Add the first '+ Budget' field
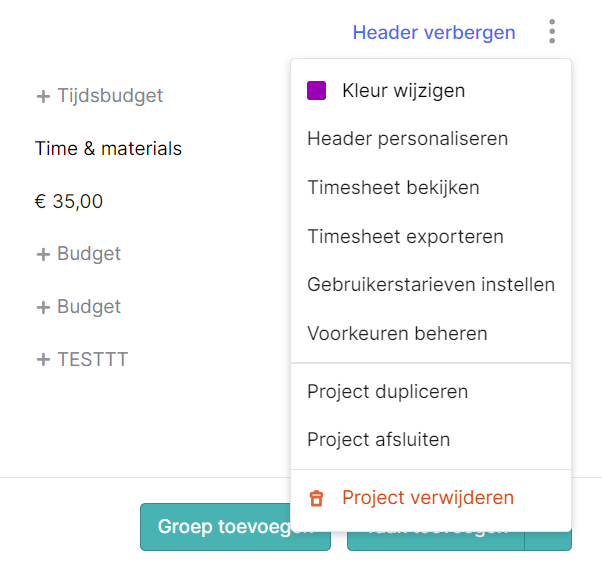The width and height of the screenshot is (602, 562). tap(79, 254)
